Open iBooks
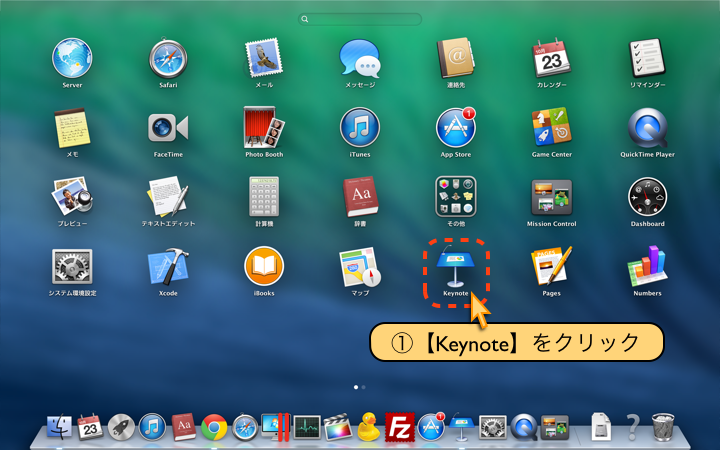 [x=264, y=266]
